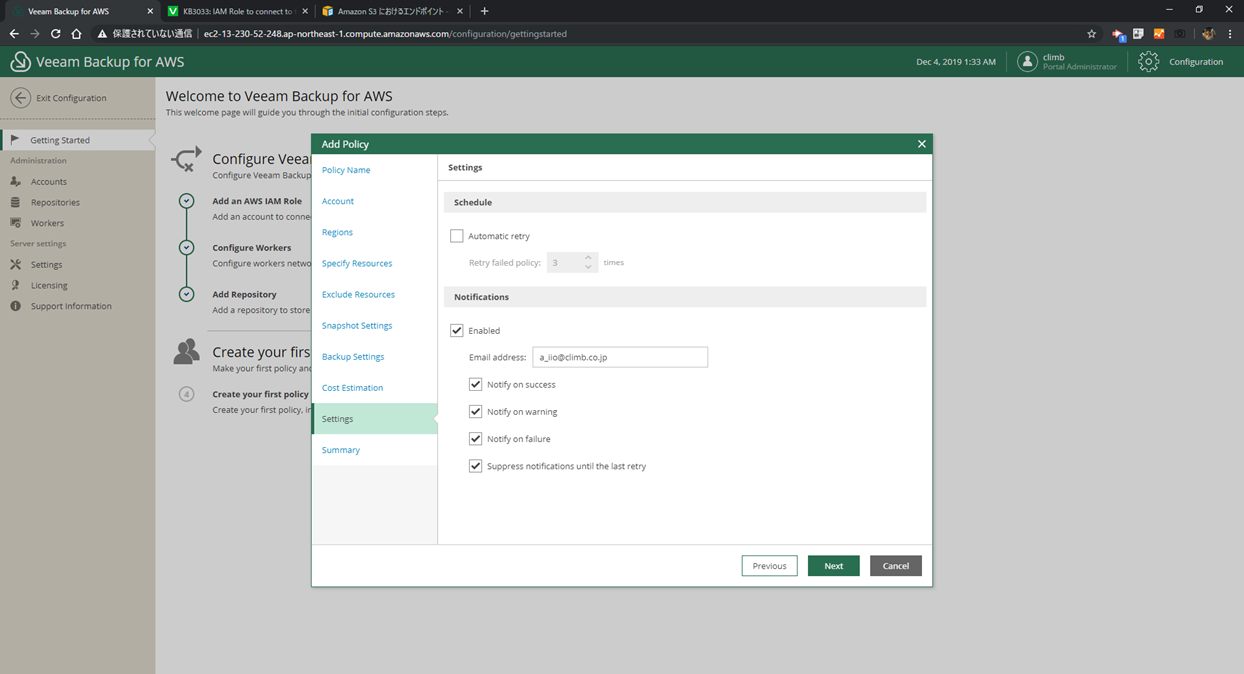The image size is (1244, 674).
Task: Click the Licensing badge icon
Action: tap(15, 285)
